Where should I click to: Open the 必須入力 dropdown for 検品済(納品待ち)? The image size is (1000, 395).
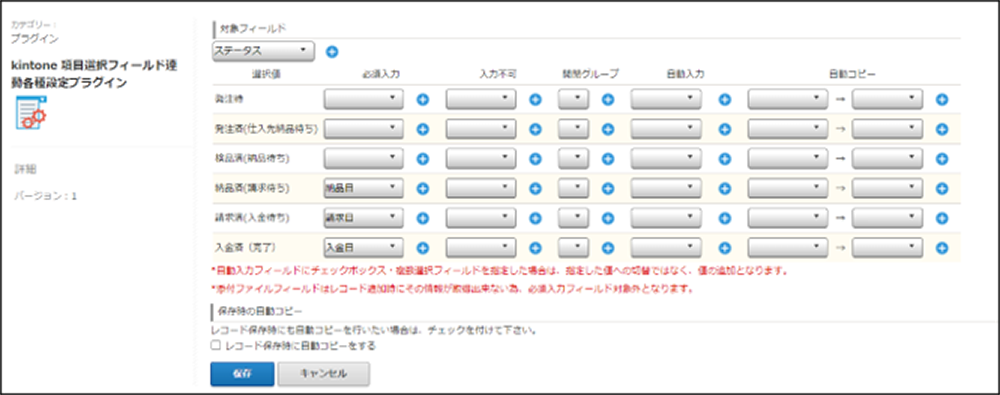pyautogui.click(x=364, y=158)
